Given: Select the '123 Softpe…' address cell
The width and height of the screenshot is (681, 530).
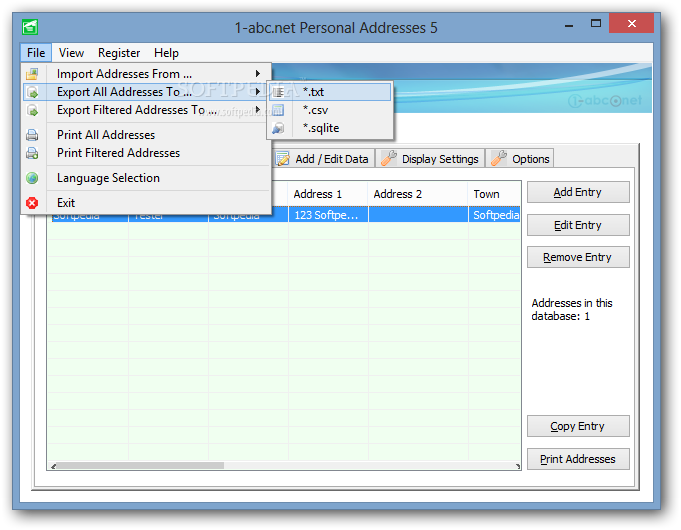Looking at the screenshot, I should click(328, 215).
